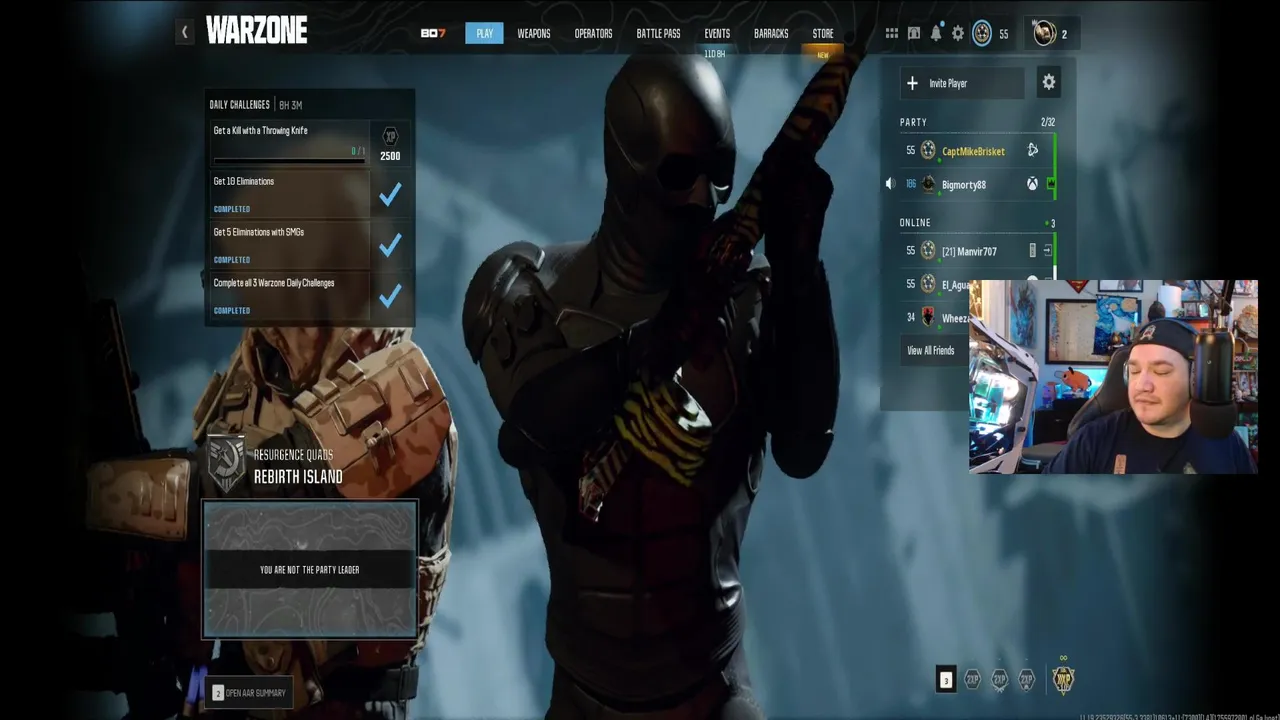Image resolution: width=1280 pixels, height=720 pixels.
Task: Select Complete all 3 Warzone Daily Challenges
Action: point(289,296)
